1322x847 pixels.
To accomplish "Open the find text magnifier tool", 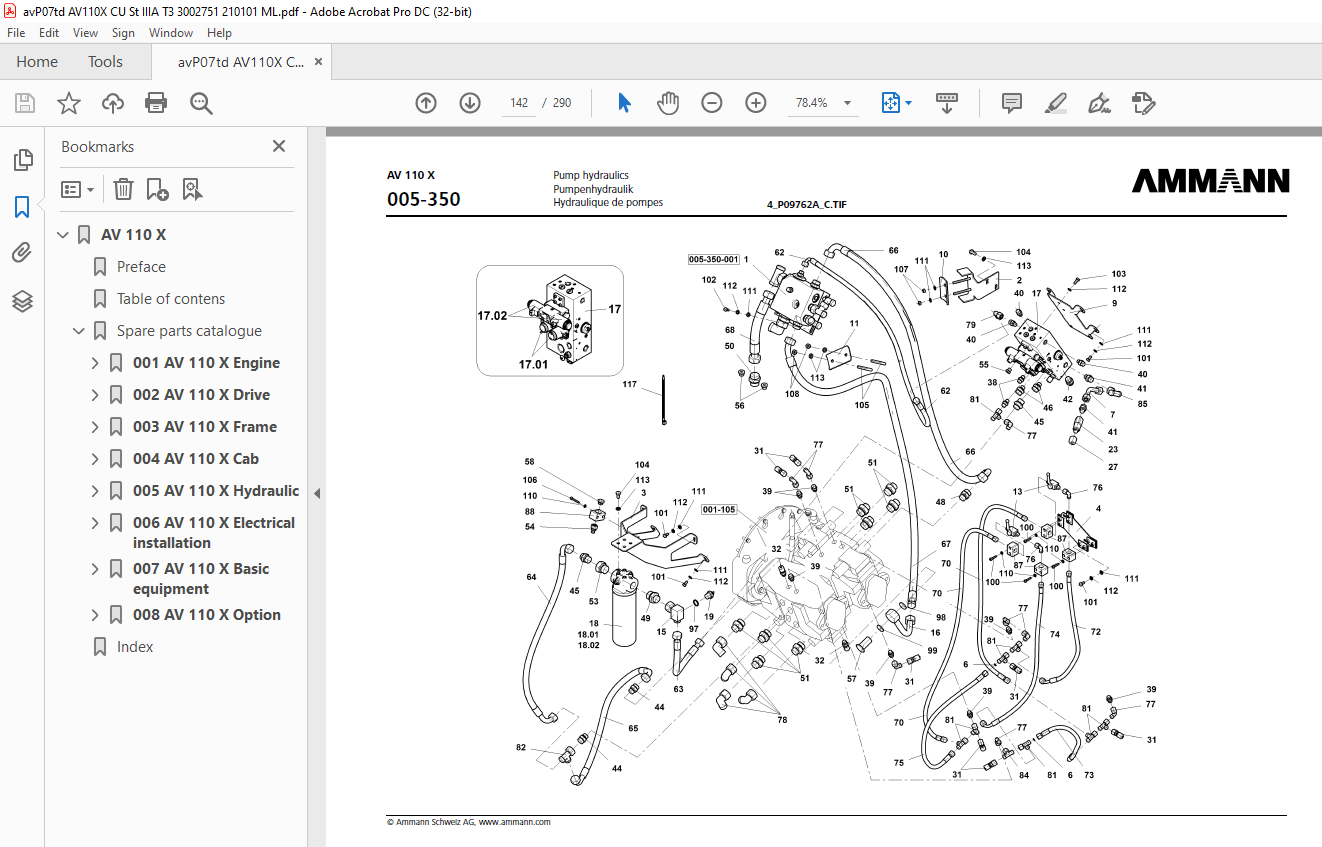I will click(201, 103).
